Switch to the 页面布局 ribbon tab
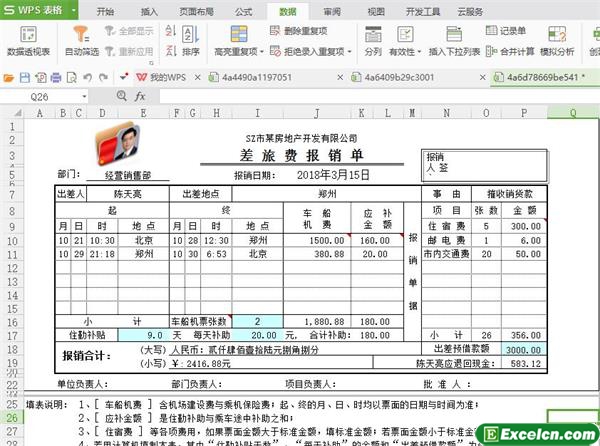Image resolution: width=600 pixels, height=446 pixels. pyautogui.click(x=197, y=12)
